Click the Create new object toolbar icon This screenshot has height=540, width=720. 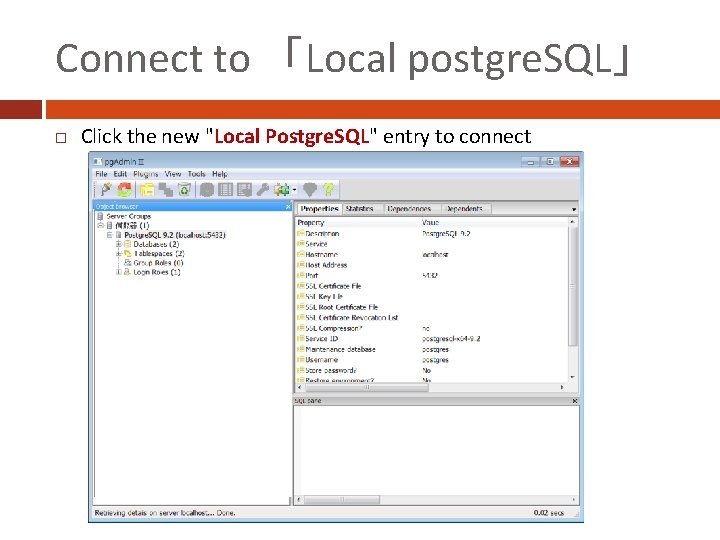165,189
